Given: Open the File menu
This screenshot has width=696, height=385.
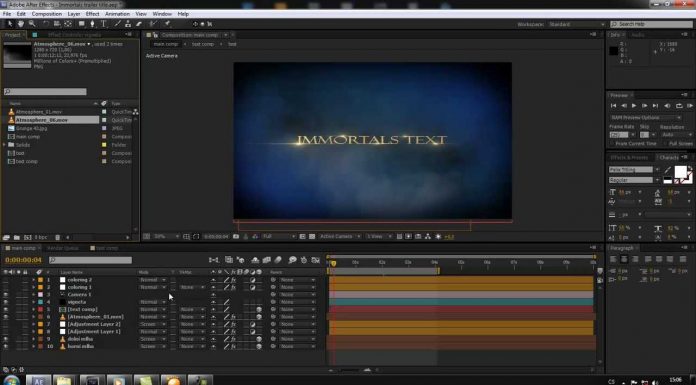Looking at the screenshot, I should tap(7, 14).
